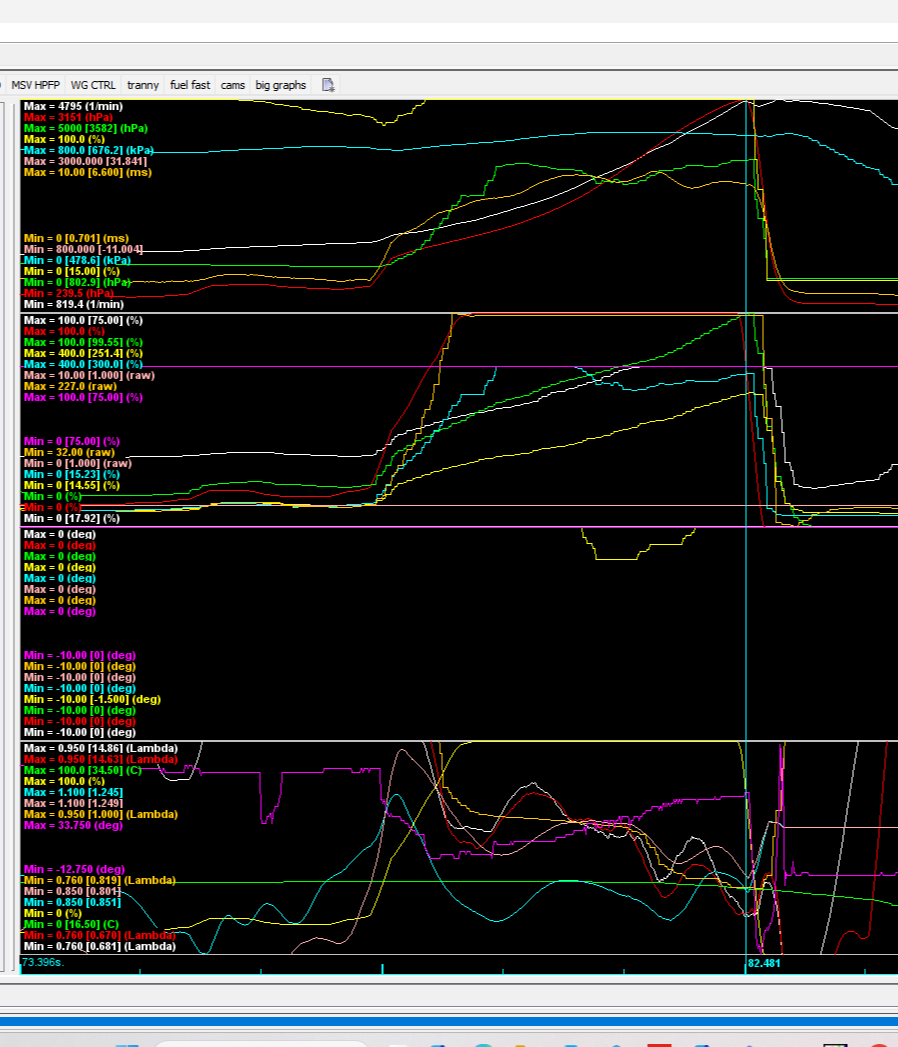898x1047 pixels.
Task: Select the 'Max = 1.100 [1.245]' label
Action: pyautogui.click(x=73, y=793)
